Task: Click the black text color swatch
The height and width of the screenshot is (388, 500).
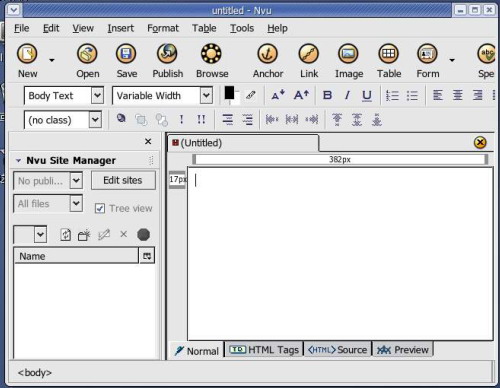Action: pos(229,93)
